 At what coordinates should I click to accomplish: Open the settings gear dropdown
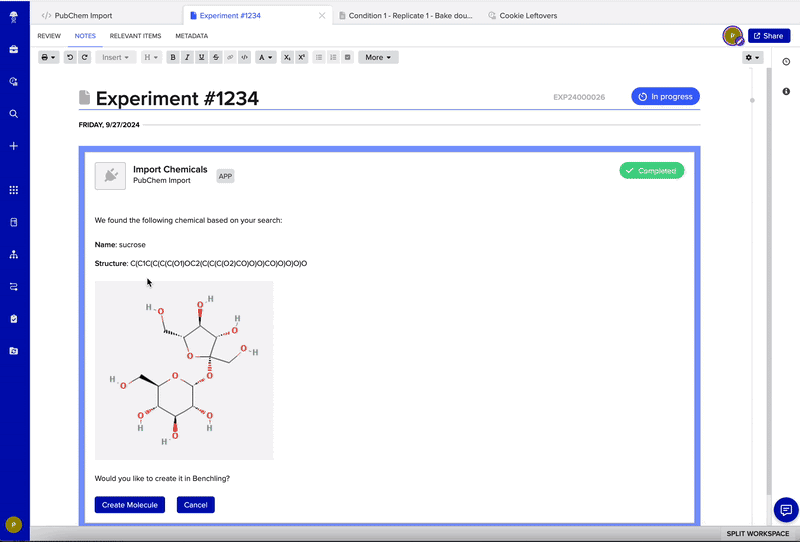(x=753, y=58)
